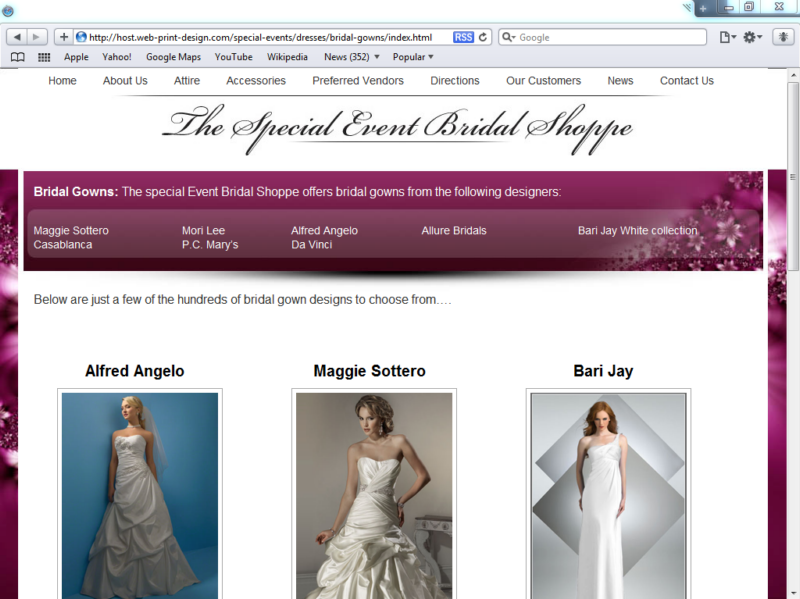800x599 pixels.
Task: Open the Yahoo! bookmark
Action: point(117,57)
